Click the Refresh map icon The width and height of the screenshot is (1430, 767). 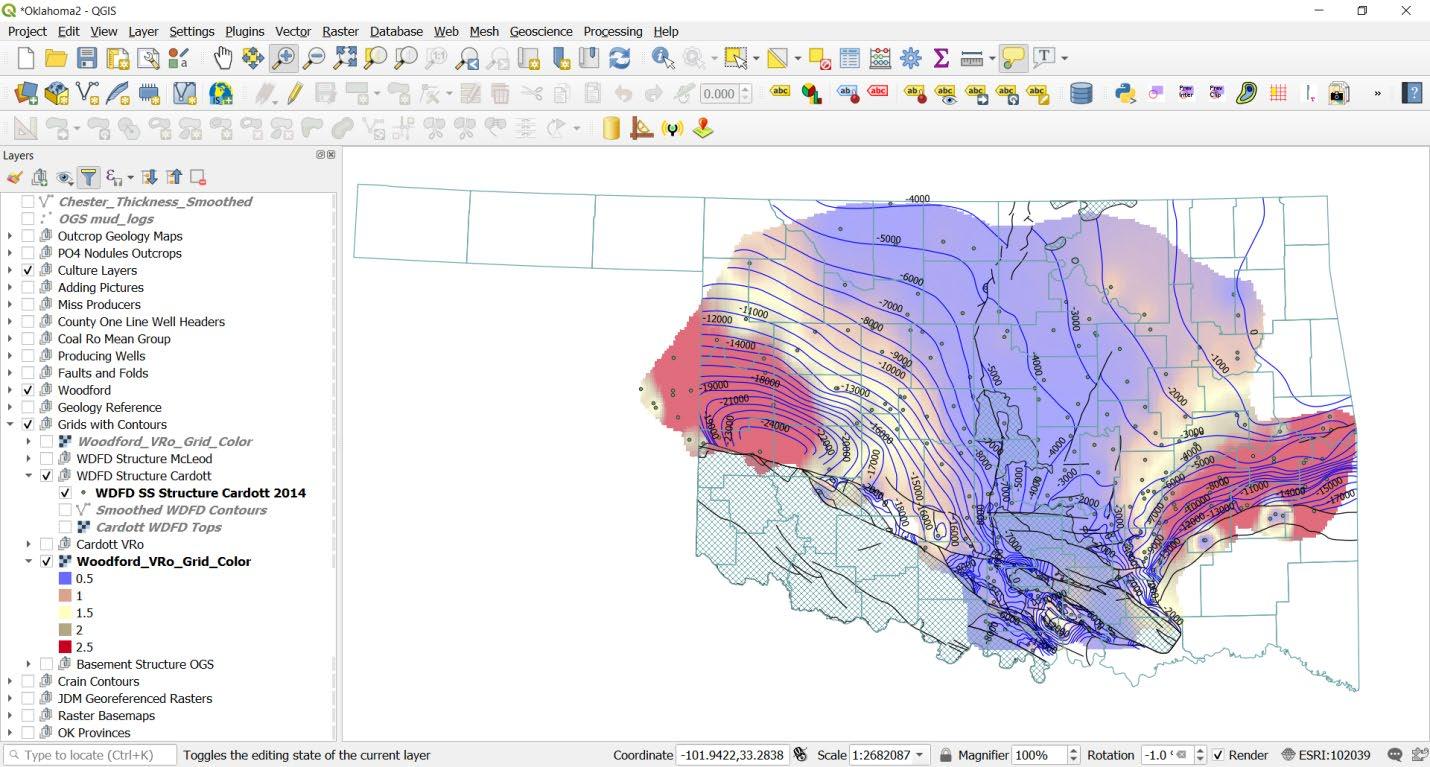tap(620, 58)
